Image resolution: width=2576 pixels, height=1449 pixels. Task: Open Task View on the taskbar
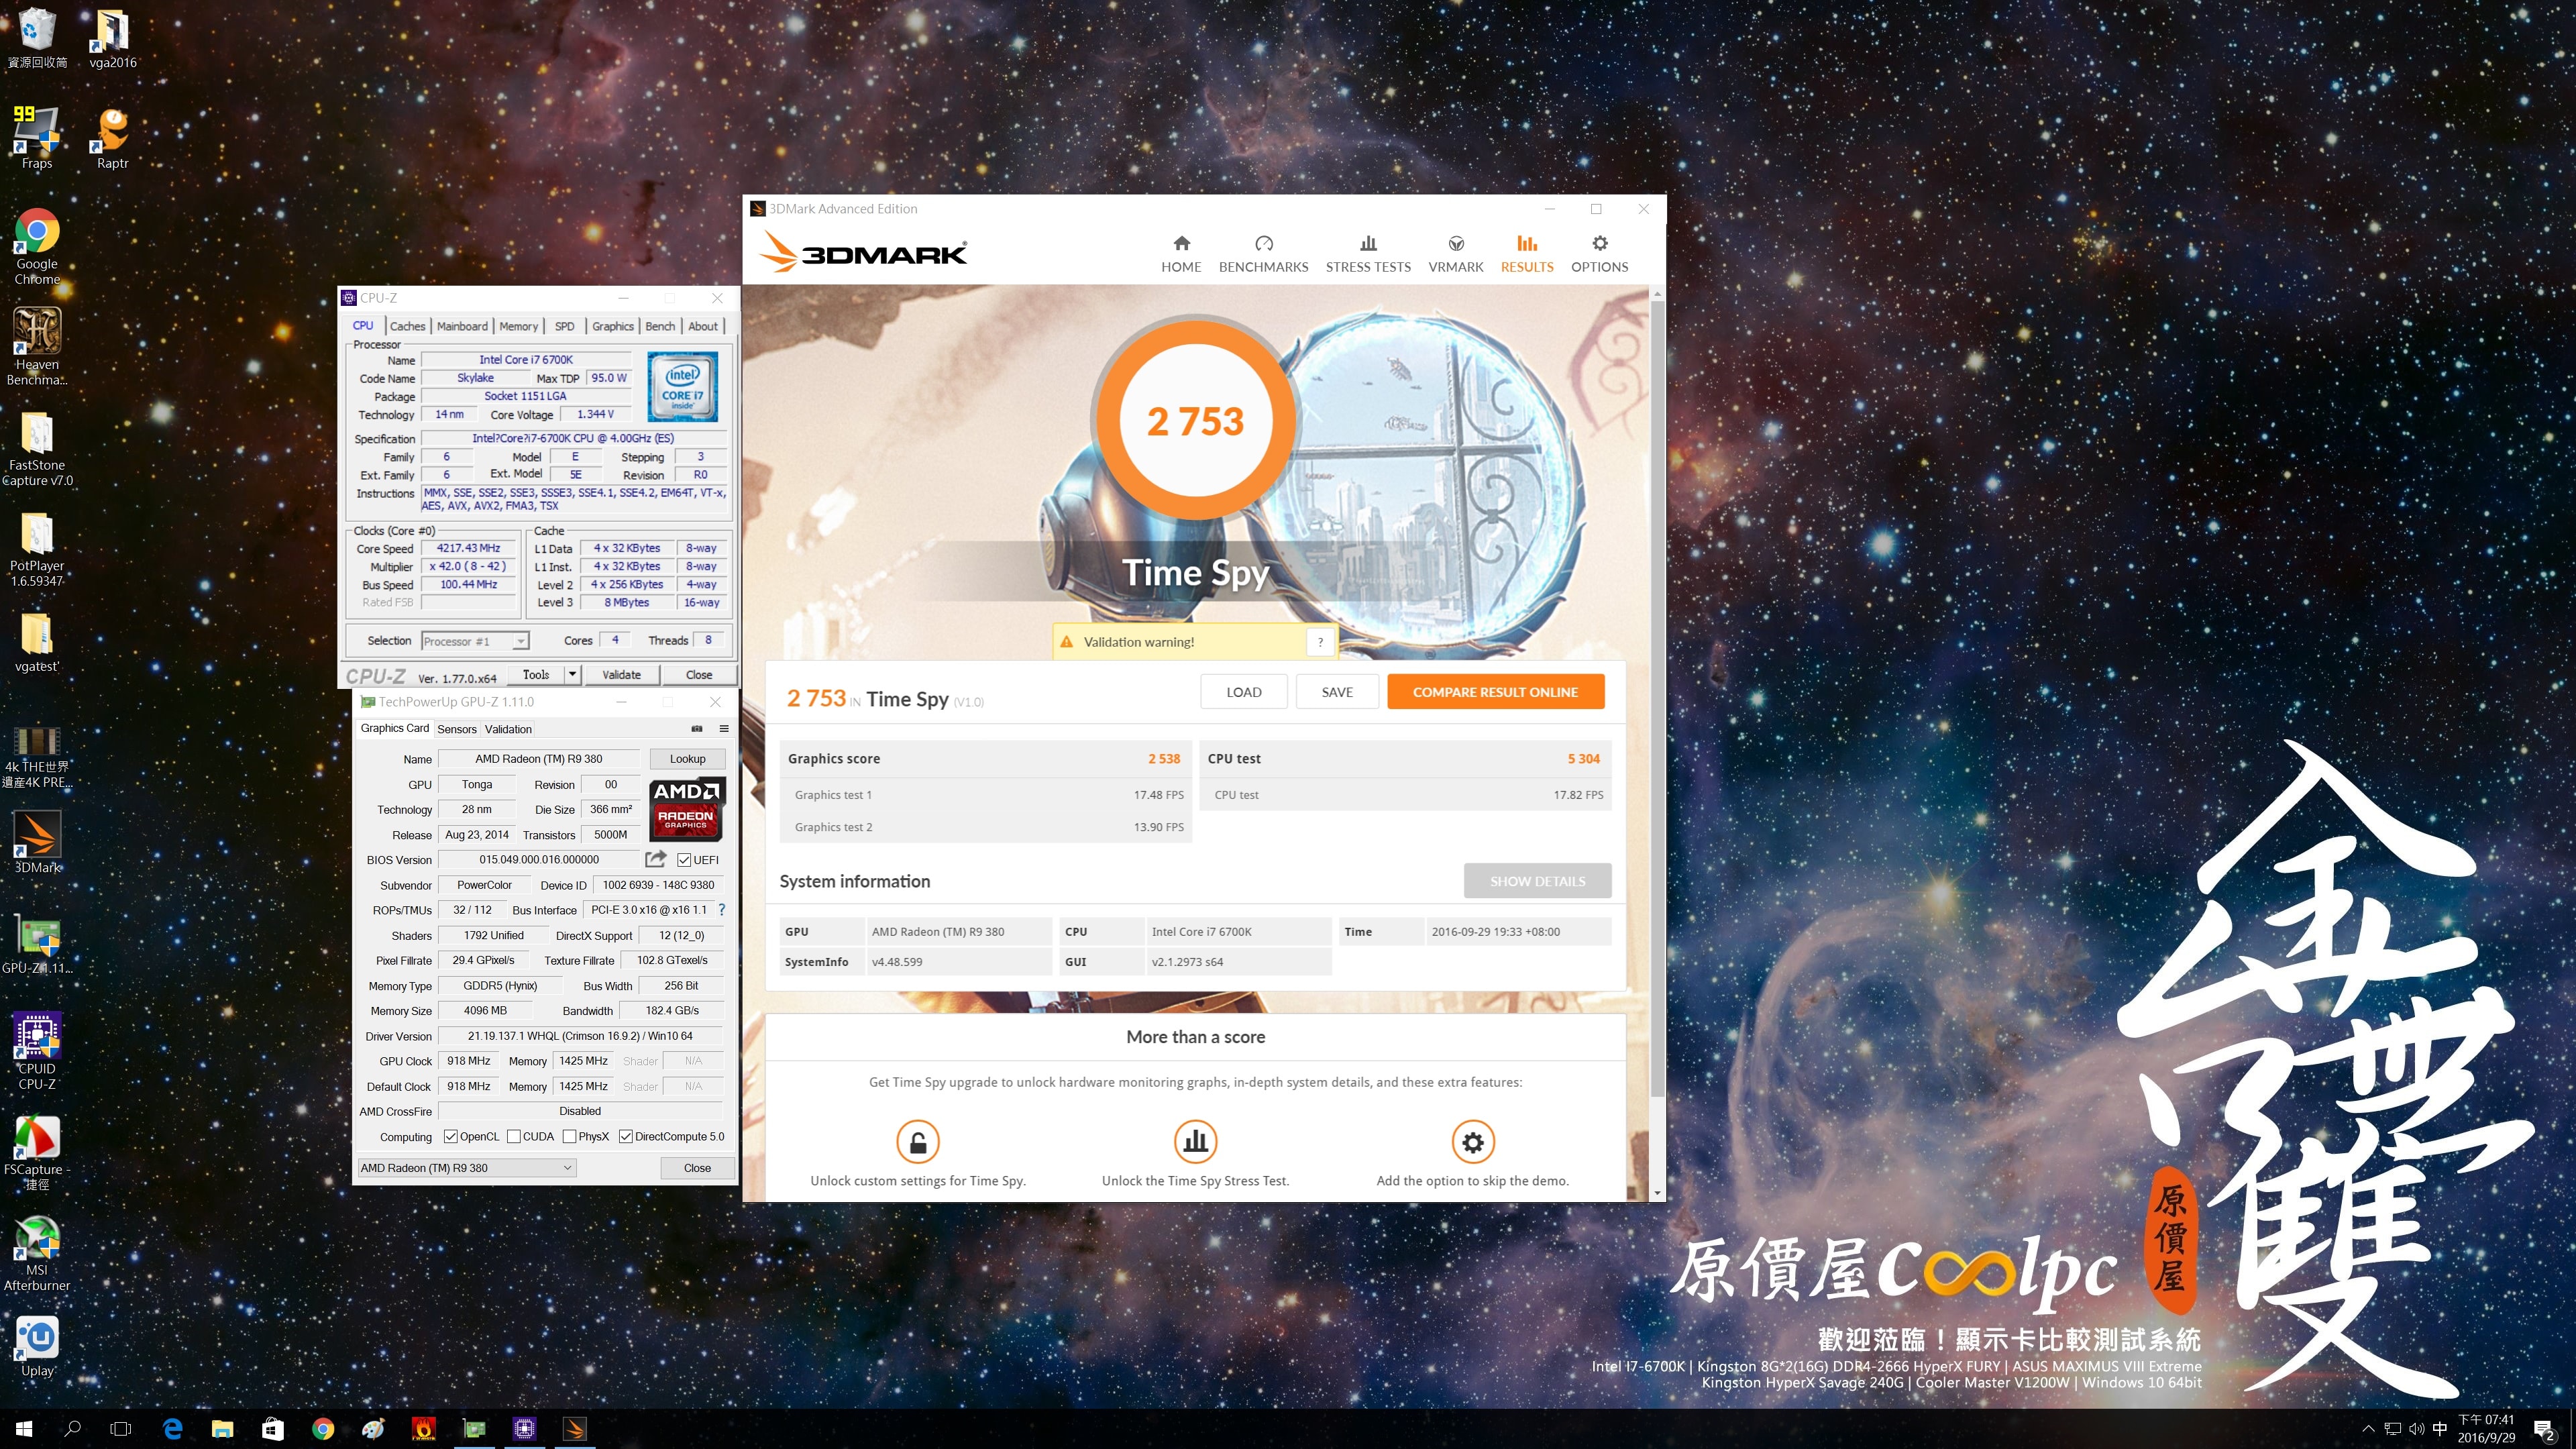click(x=120, y=1429)
